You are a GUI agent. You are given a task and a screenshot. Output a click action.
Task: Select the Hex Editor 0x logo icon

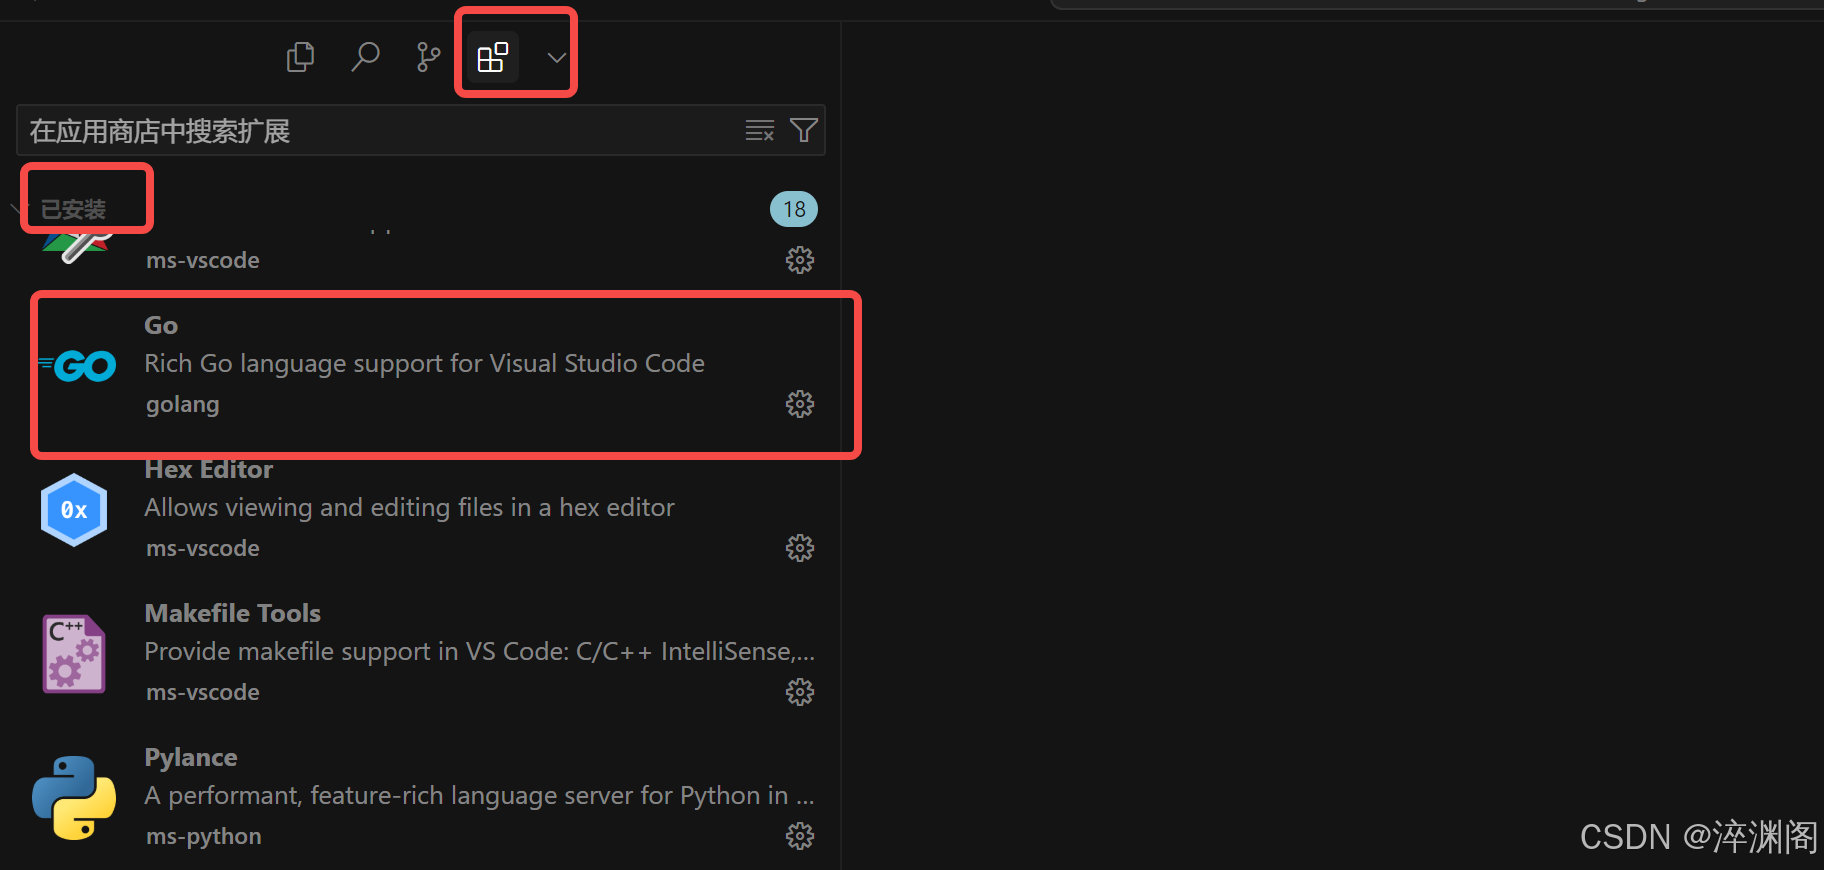pos(74,510)
